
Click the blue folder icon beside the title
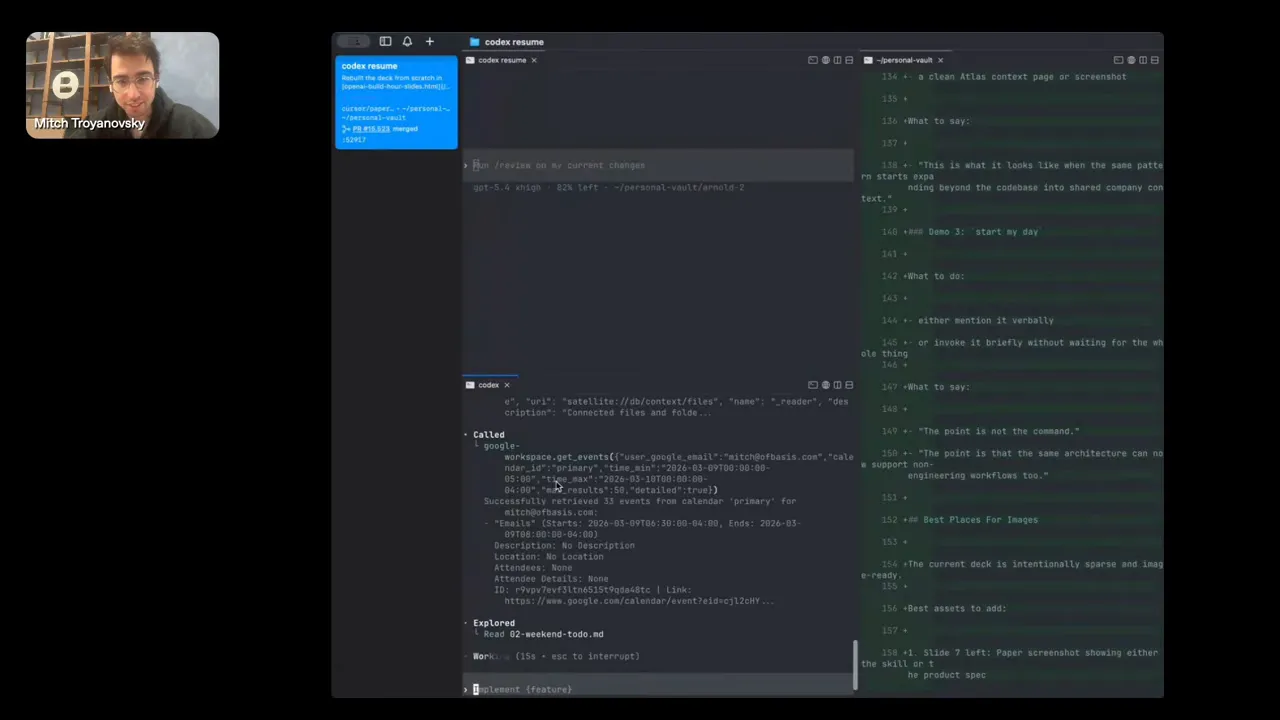click(x=475, y=42)
